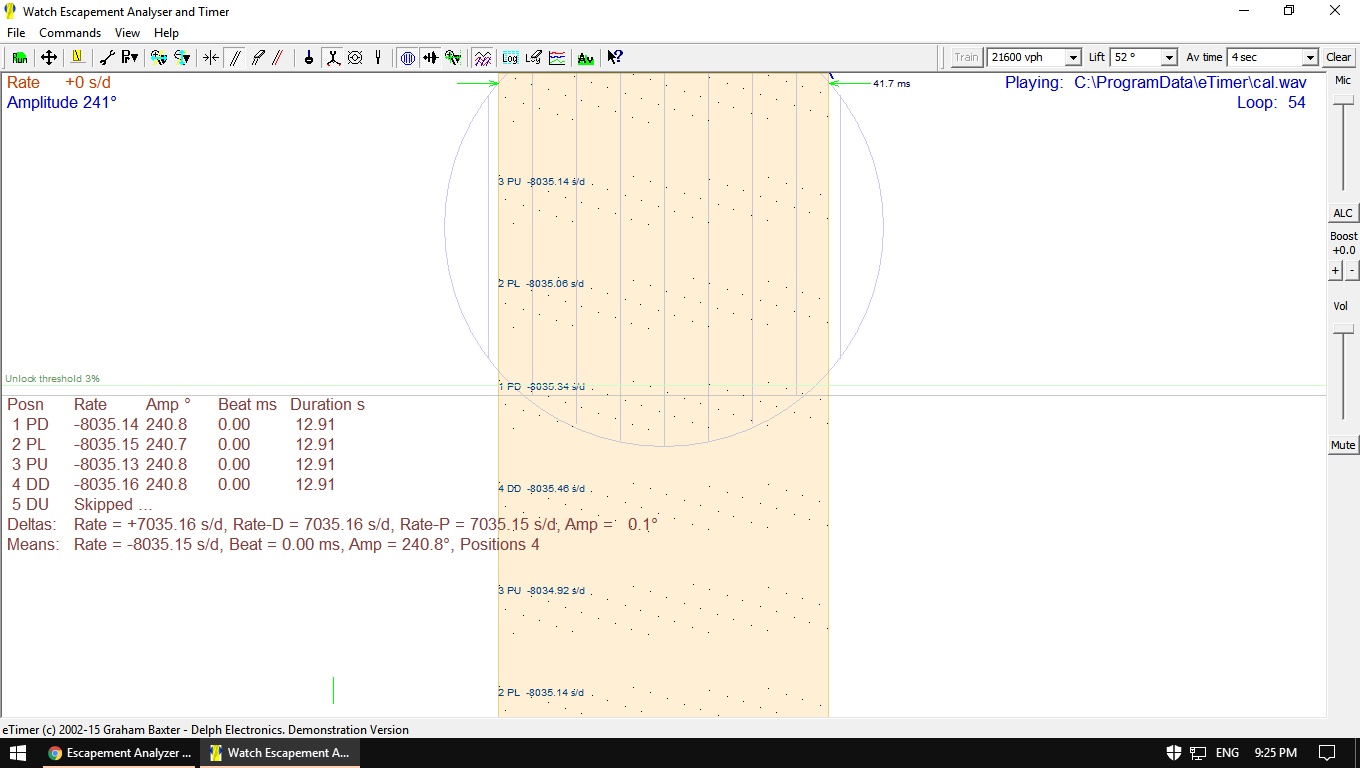Open the wrench settings tool
This screenshot has width=1360, height=768.
(x=107, y=58)
